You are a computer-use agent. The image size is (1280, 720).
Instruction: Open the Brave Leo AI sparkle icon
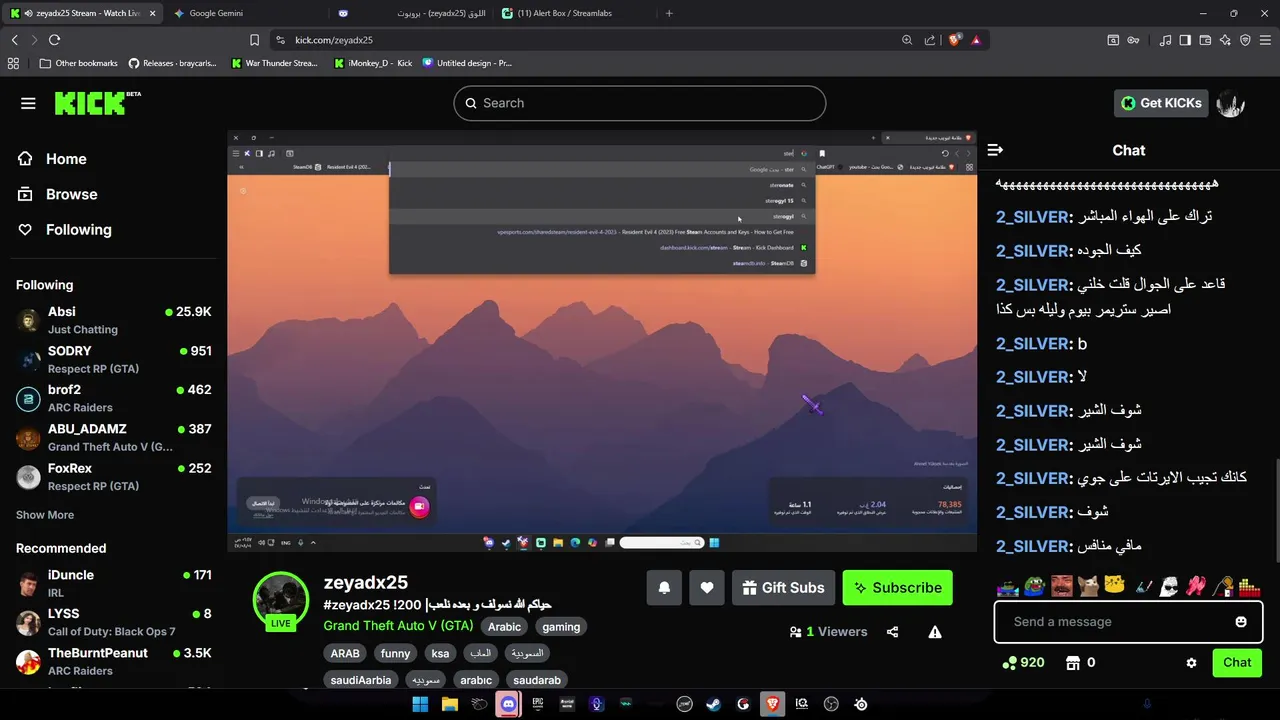tap(1225, 40)
